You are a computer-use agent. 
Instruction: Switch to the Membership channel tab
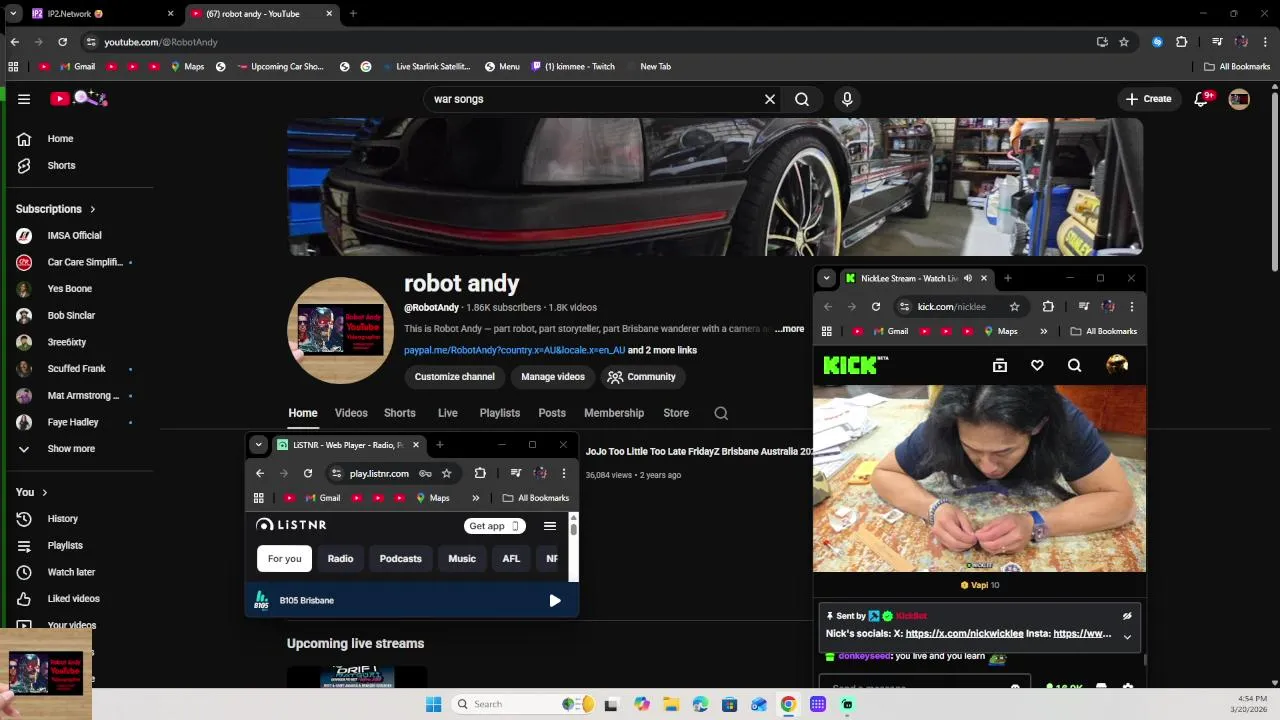coord(614,413)
